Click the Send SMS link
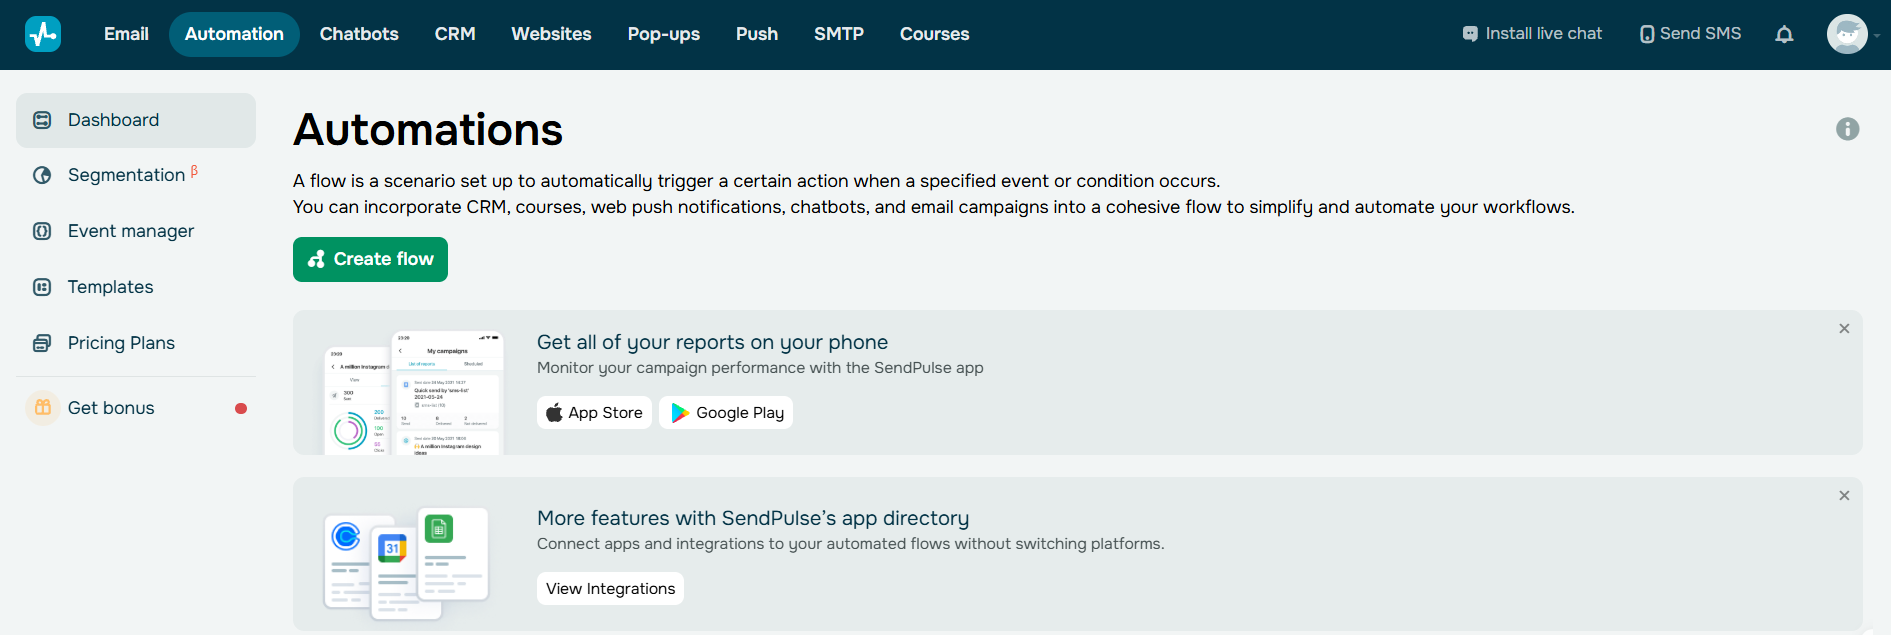 coord(1691,34)
